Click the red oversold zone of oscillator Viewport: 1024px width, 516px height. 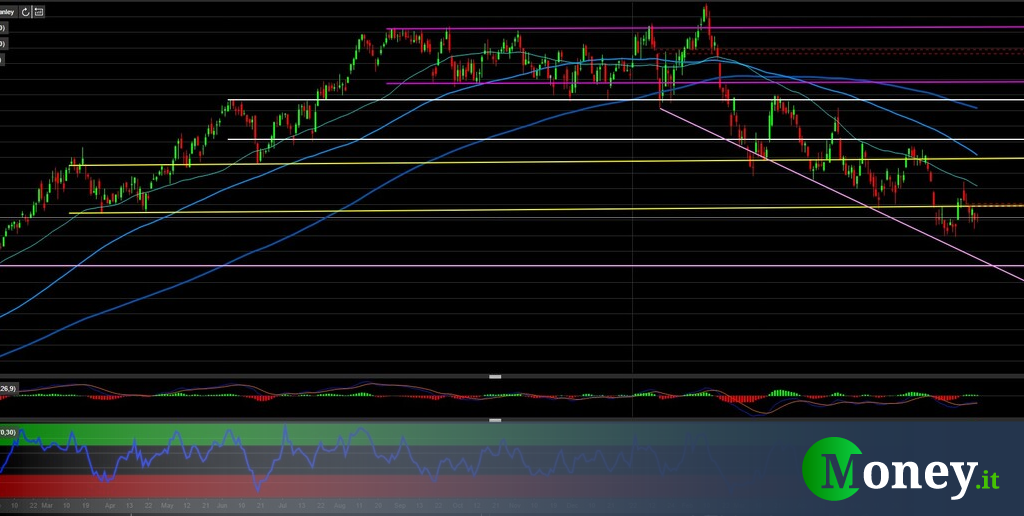[150, 483]
